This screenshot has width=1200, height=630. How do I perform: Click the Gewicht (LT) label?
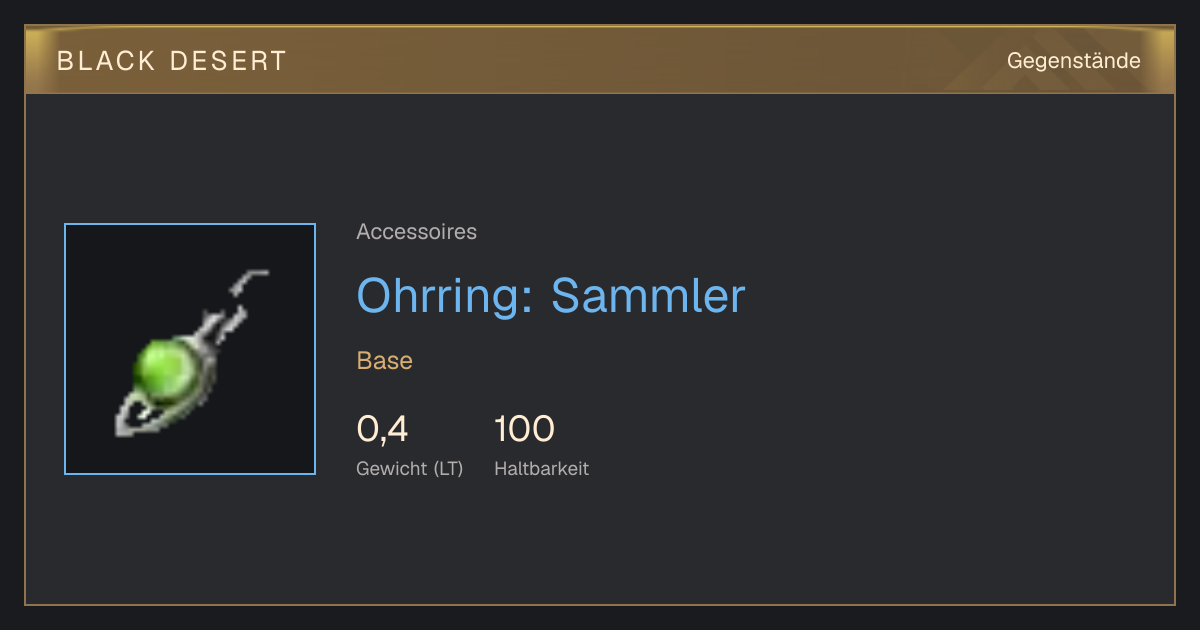click(x=410, y=468)
